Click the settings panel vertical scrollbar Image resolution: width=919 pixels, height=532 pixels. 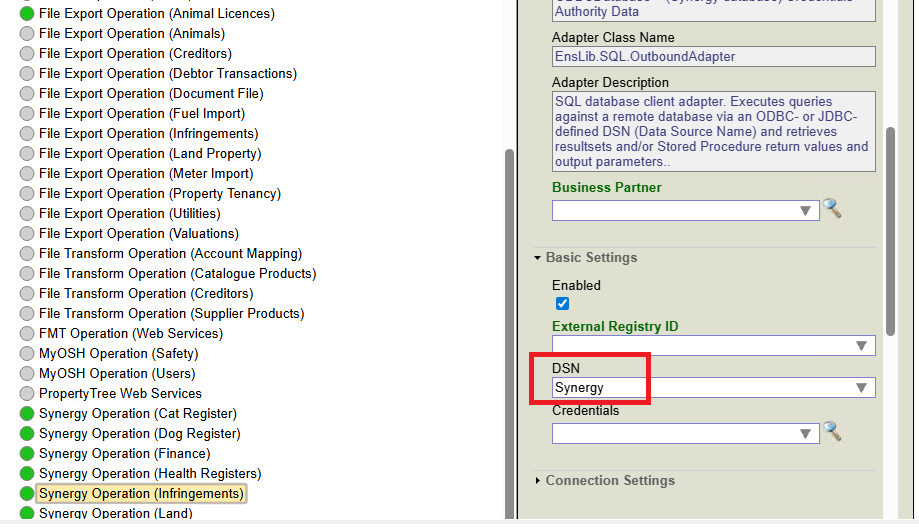(x=890, y=230)
